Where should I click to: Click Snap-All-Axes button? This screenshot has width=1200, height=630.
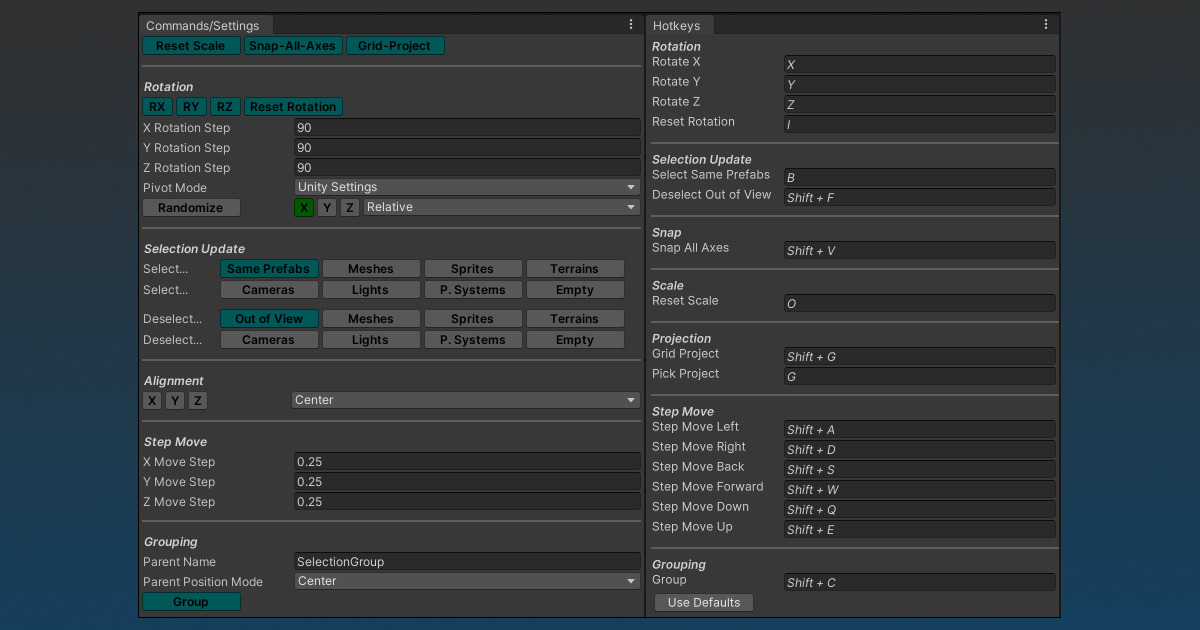(293, 46)
